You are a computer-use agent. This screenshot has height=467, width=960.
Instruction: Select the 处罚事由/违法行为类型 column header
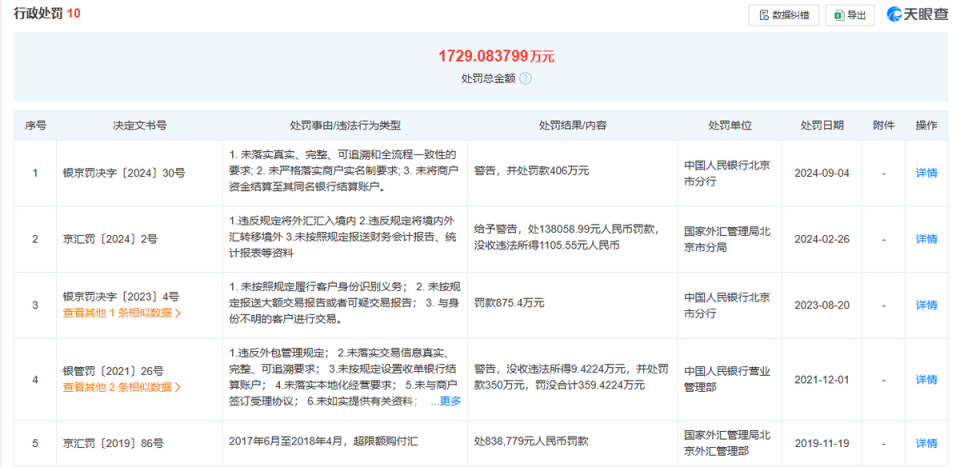[345, 125]
